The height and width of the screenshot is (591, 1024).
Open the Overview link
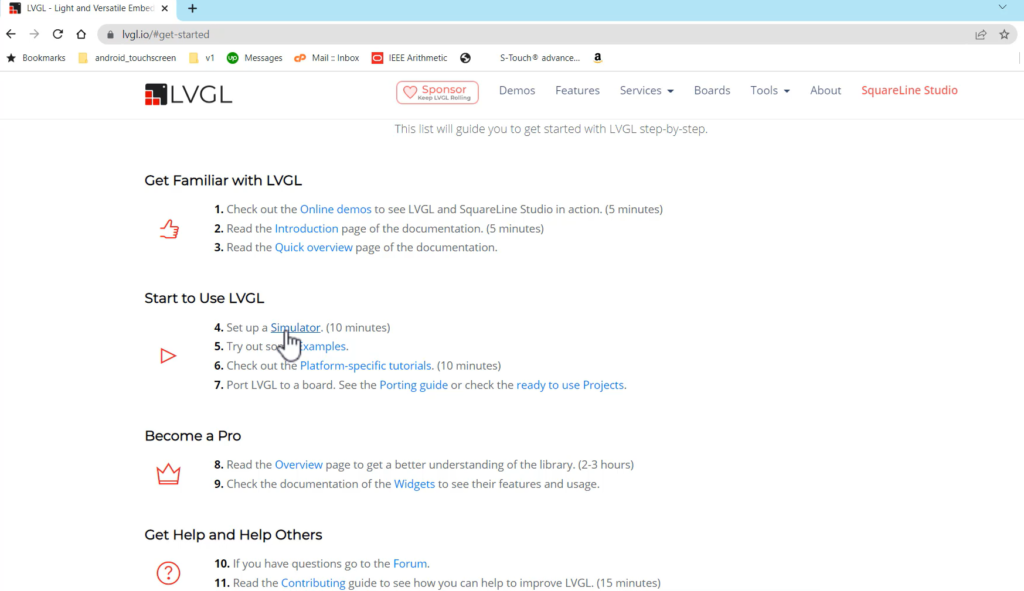pos(298,464)
